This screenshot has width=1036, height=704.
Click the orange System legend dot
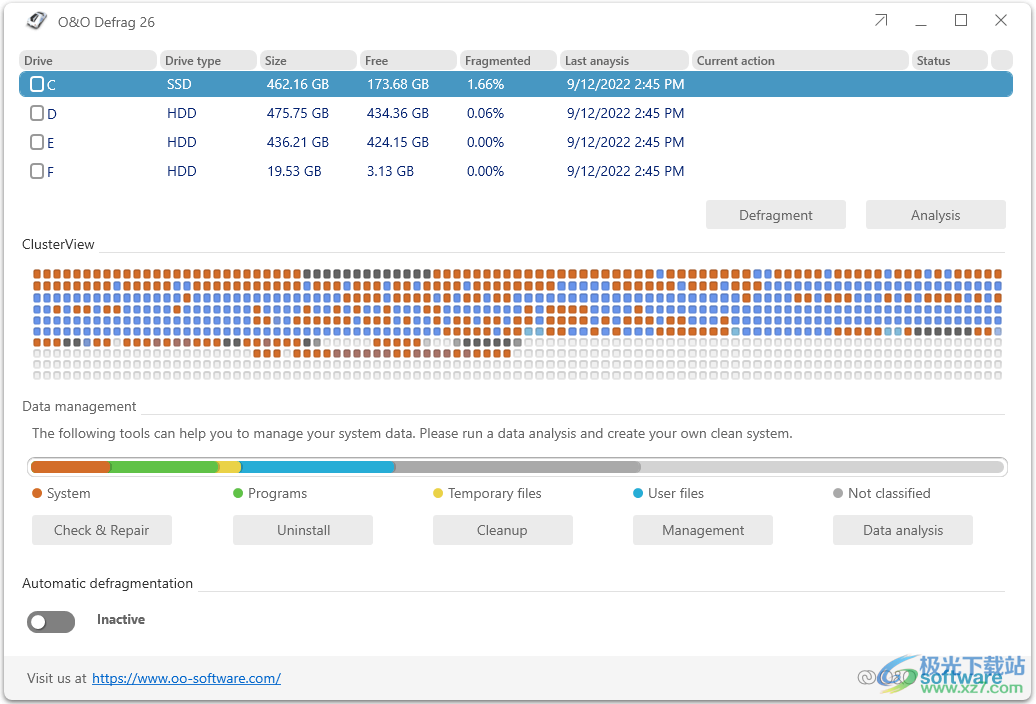coord(37,493)
